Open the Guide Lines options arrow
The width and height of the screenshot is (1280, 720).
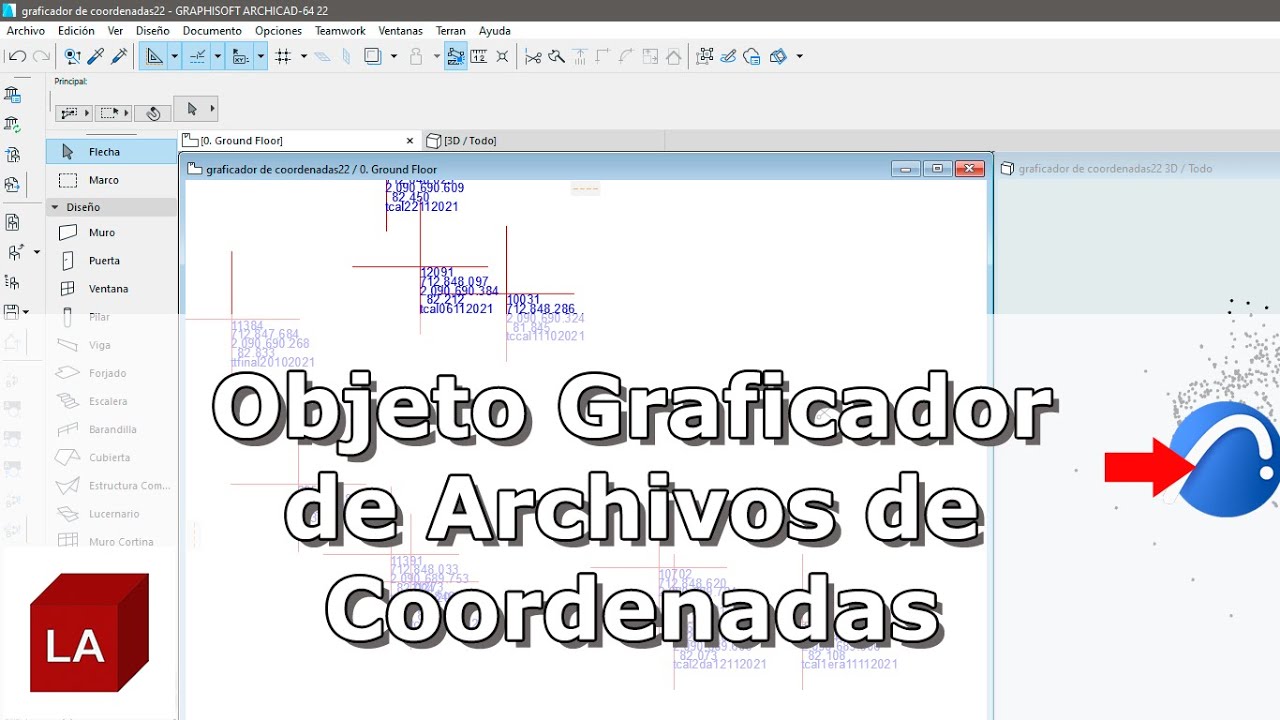pos(174,57)
